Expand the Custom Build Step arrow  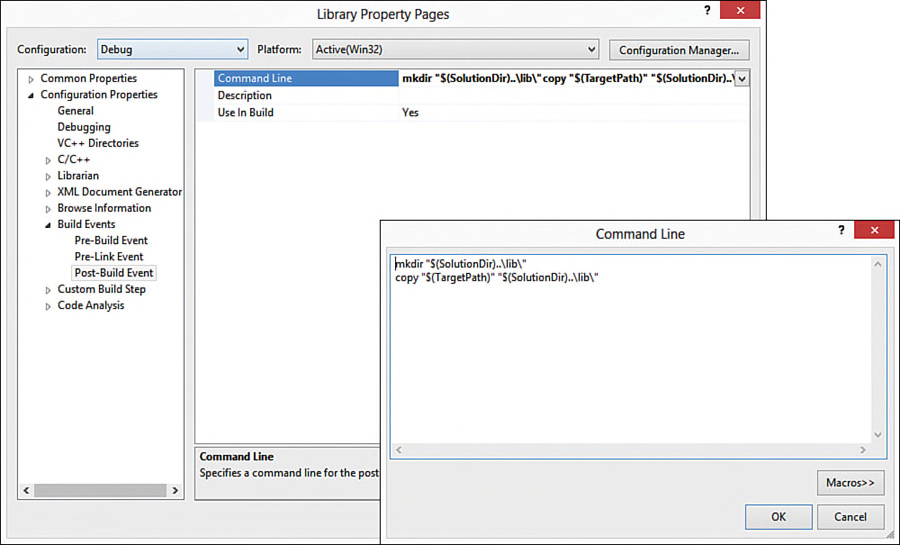point(48,290)
